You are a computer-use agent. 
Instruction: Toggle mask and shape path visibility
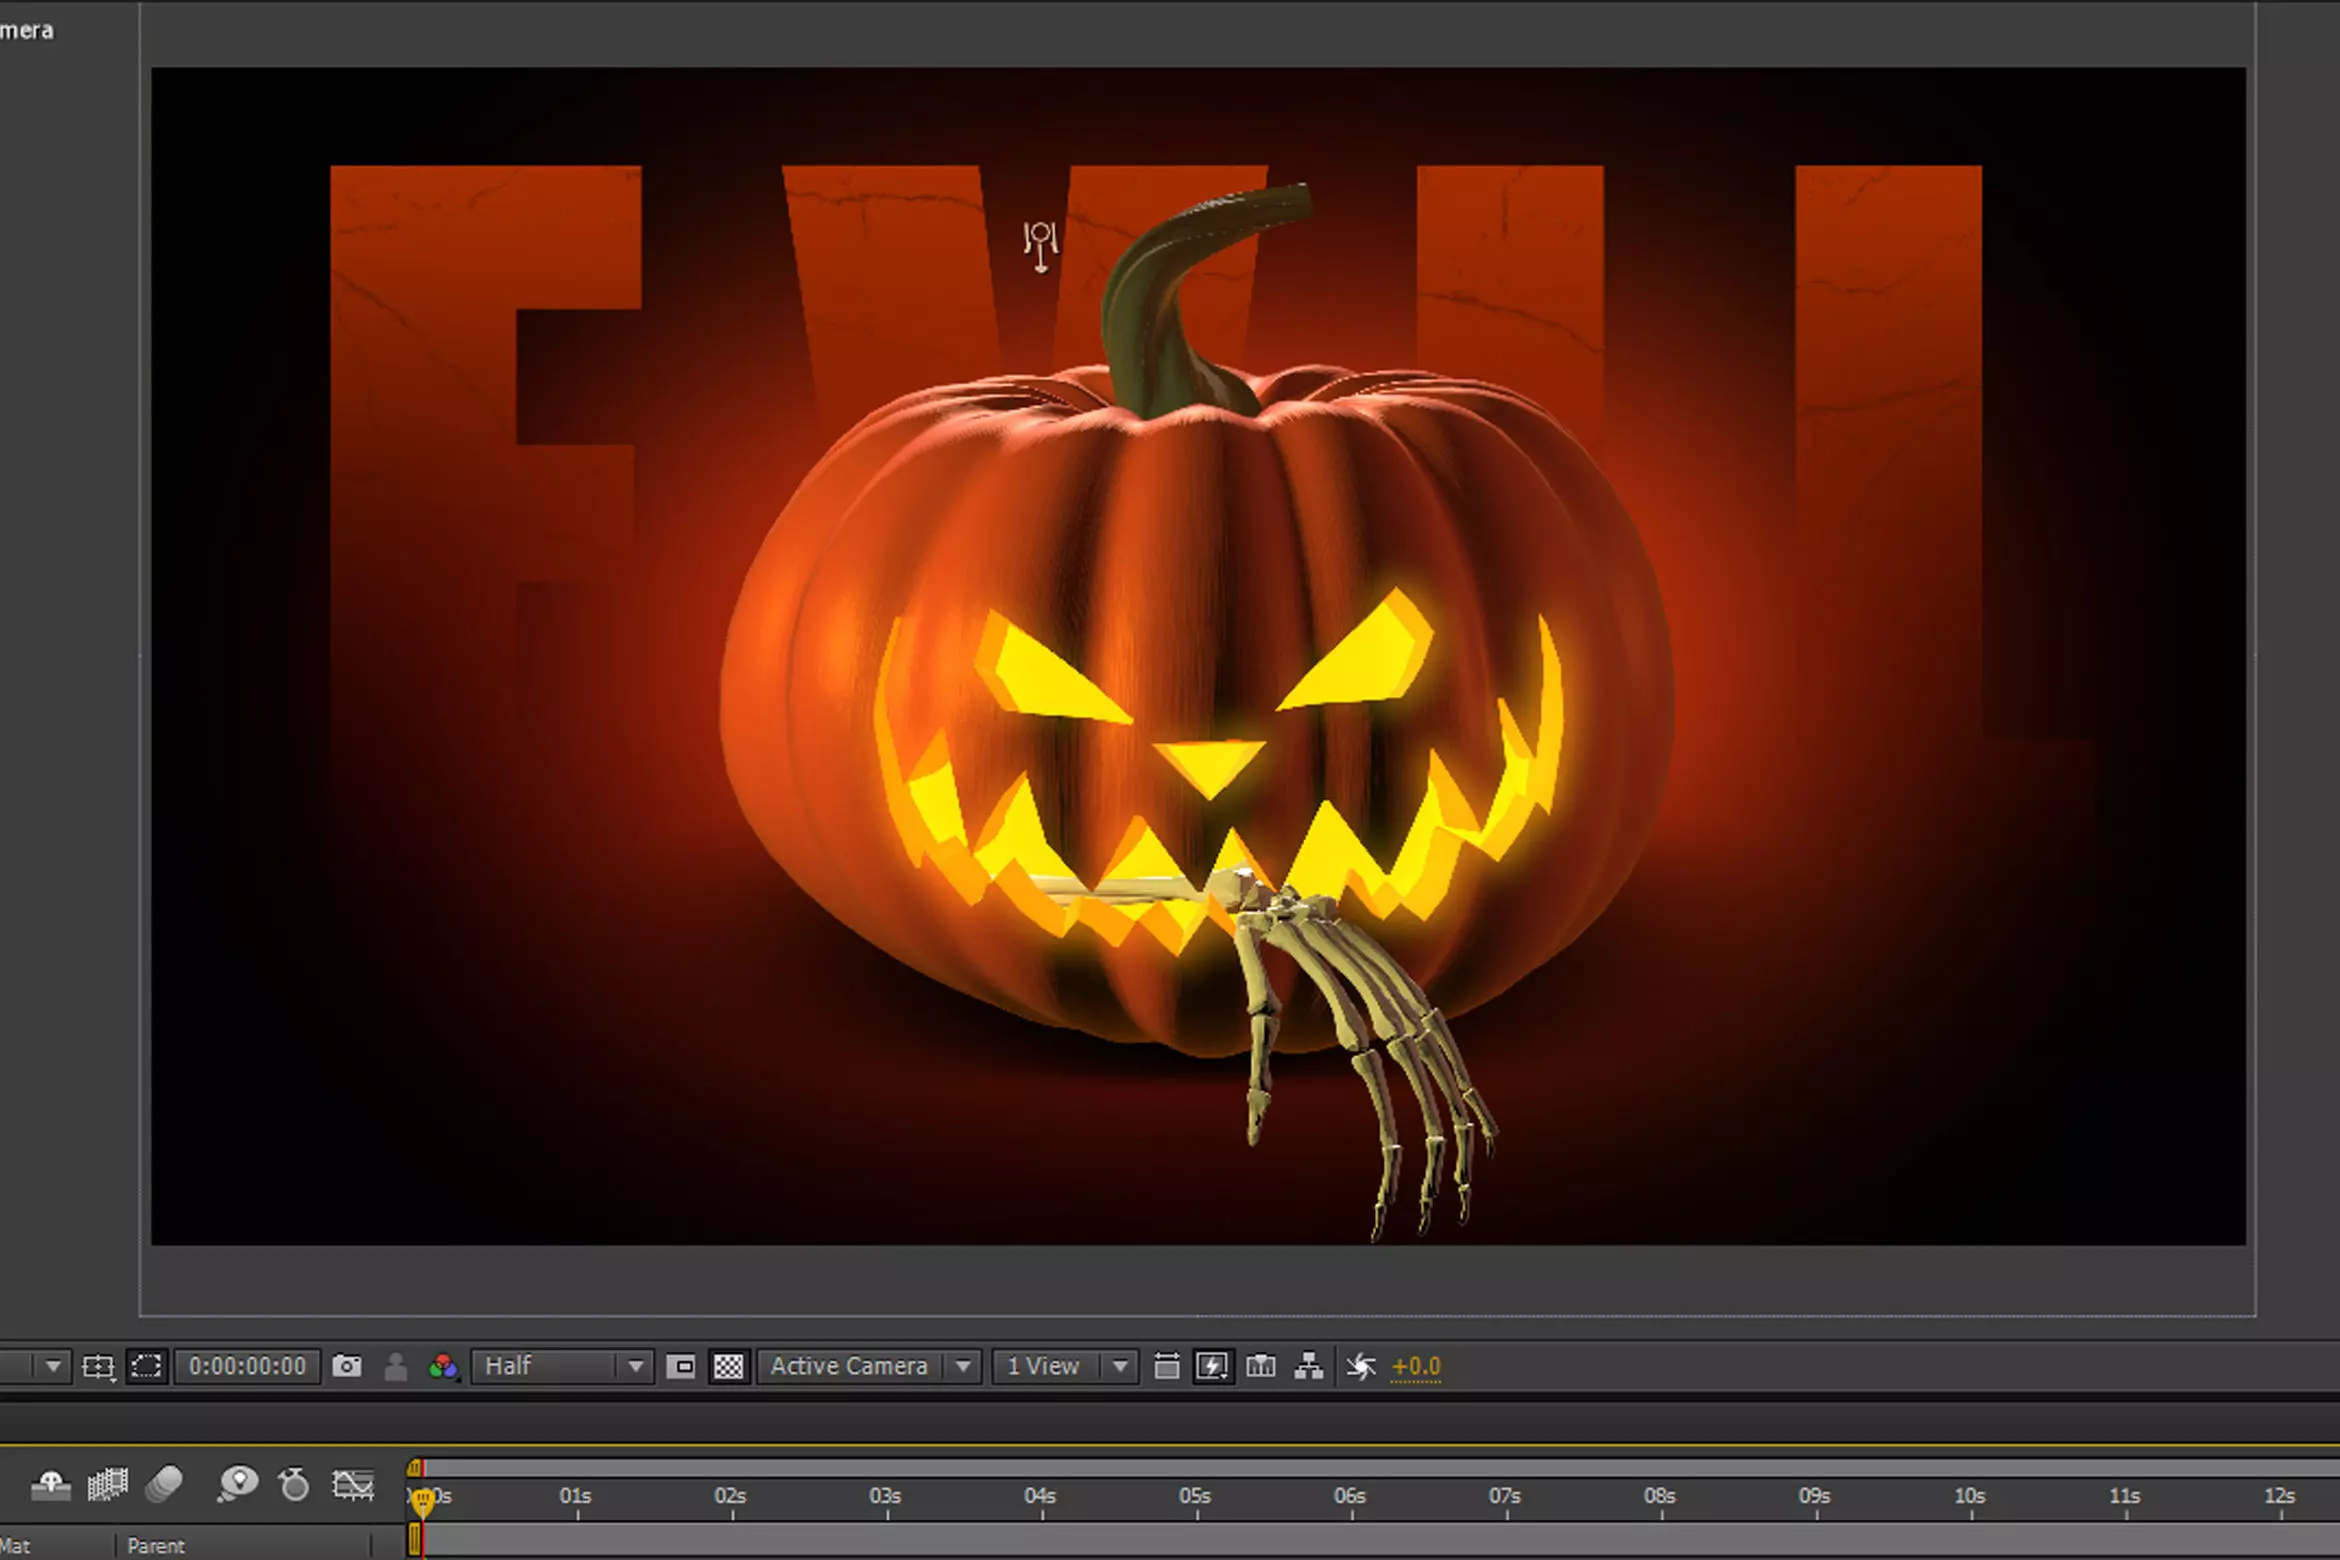click(x=146, y=1366)
